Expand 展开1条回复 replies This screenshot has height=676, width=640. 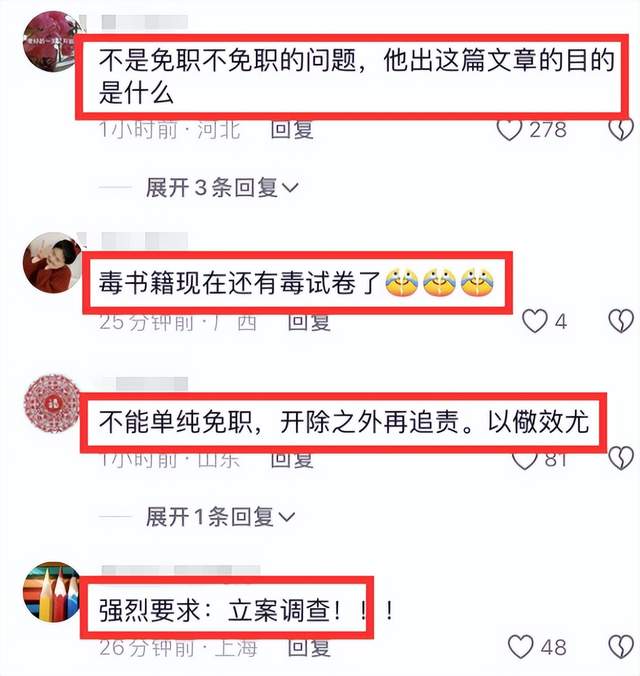(220, 517)
